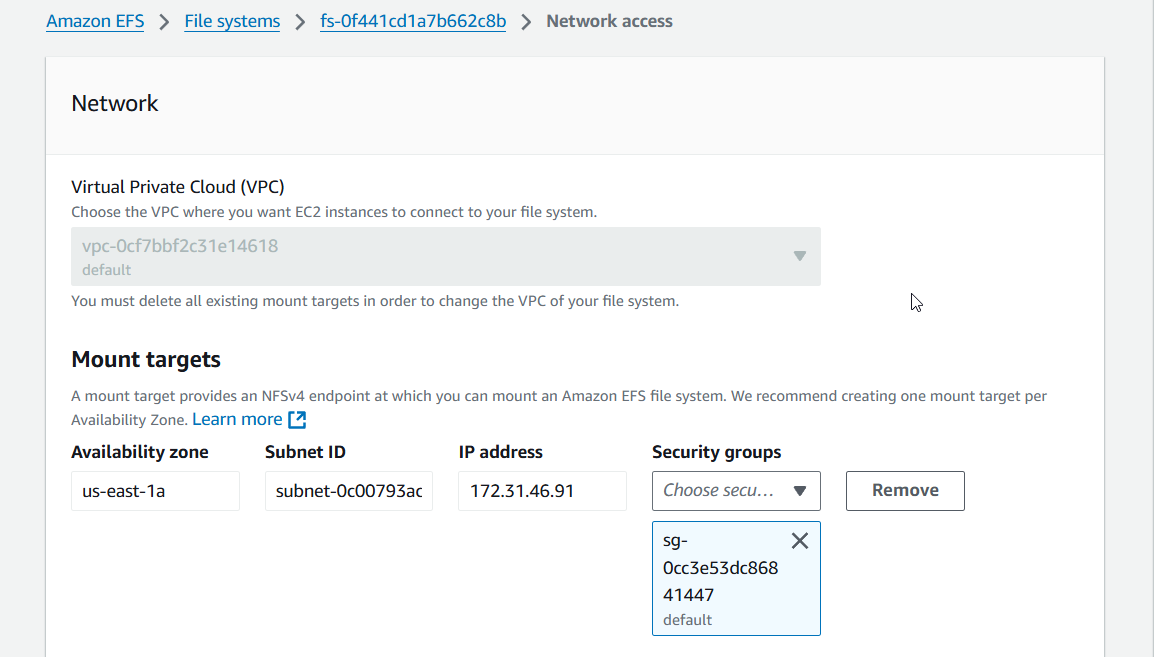Click breadcrumb chevron after Amazon EFS

click(x=164, y=22)
